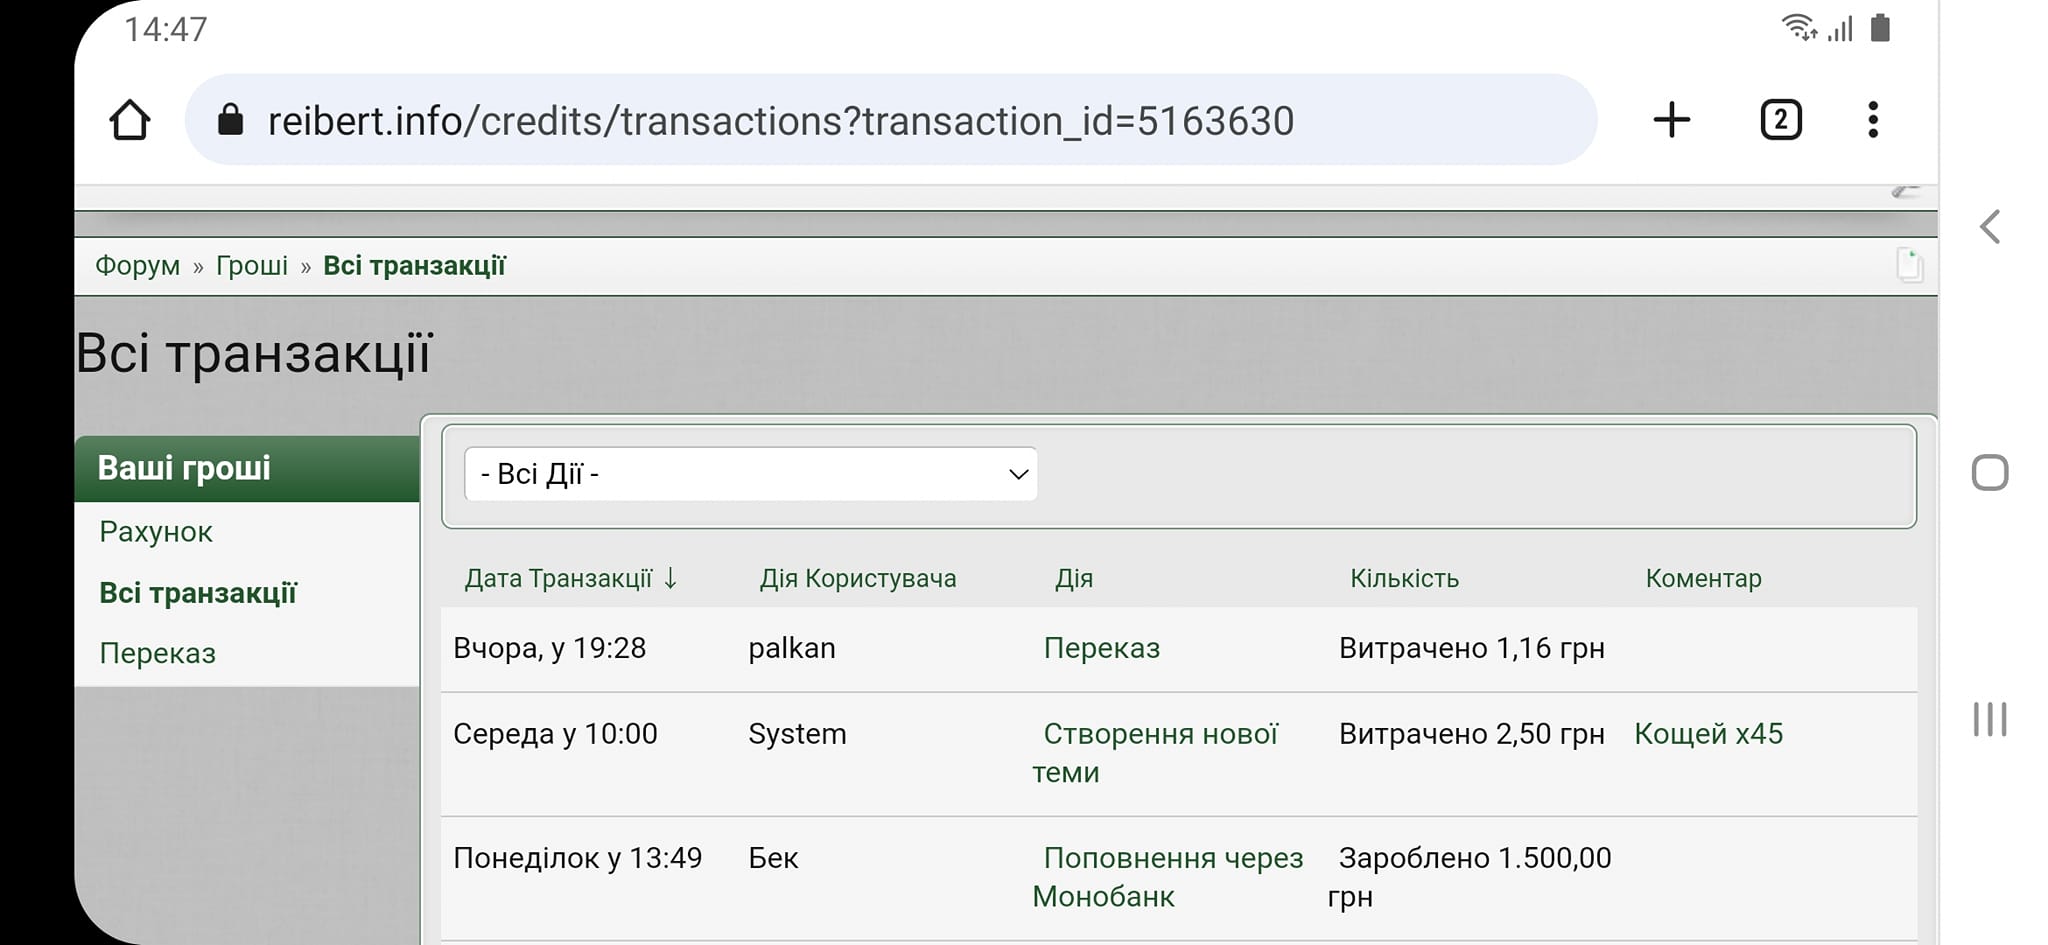The height and width of the screenshot is (945, 2048).
Task: Sort by "Кількість" column header
Action: [1404, 578]
